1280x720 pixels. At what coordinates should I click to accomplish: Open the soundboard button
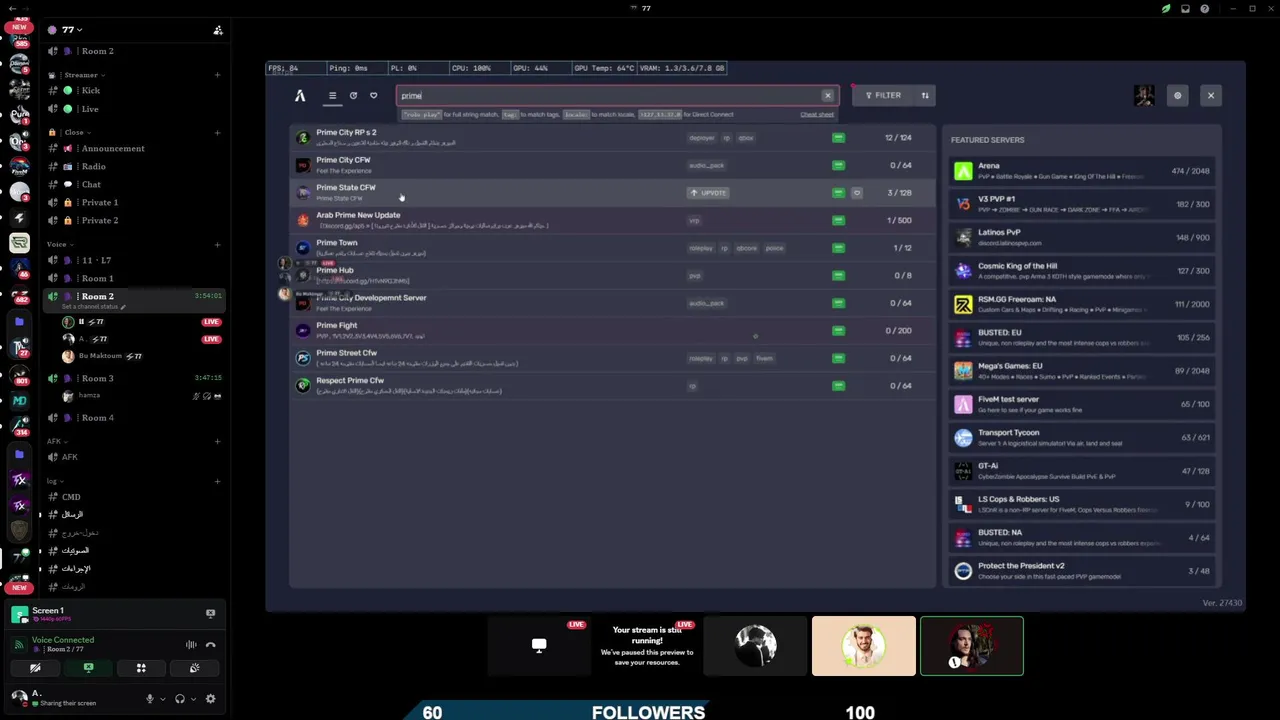coord(194,668)
